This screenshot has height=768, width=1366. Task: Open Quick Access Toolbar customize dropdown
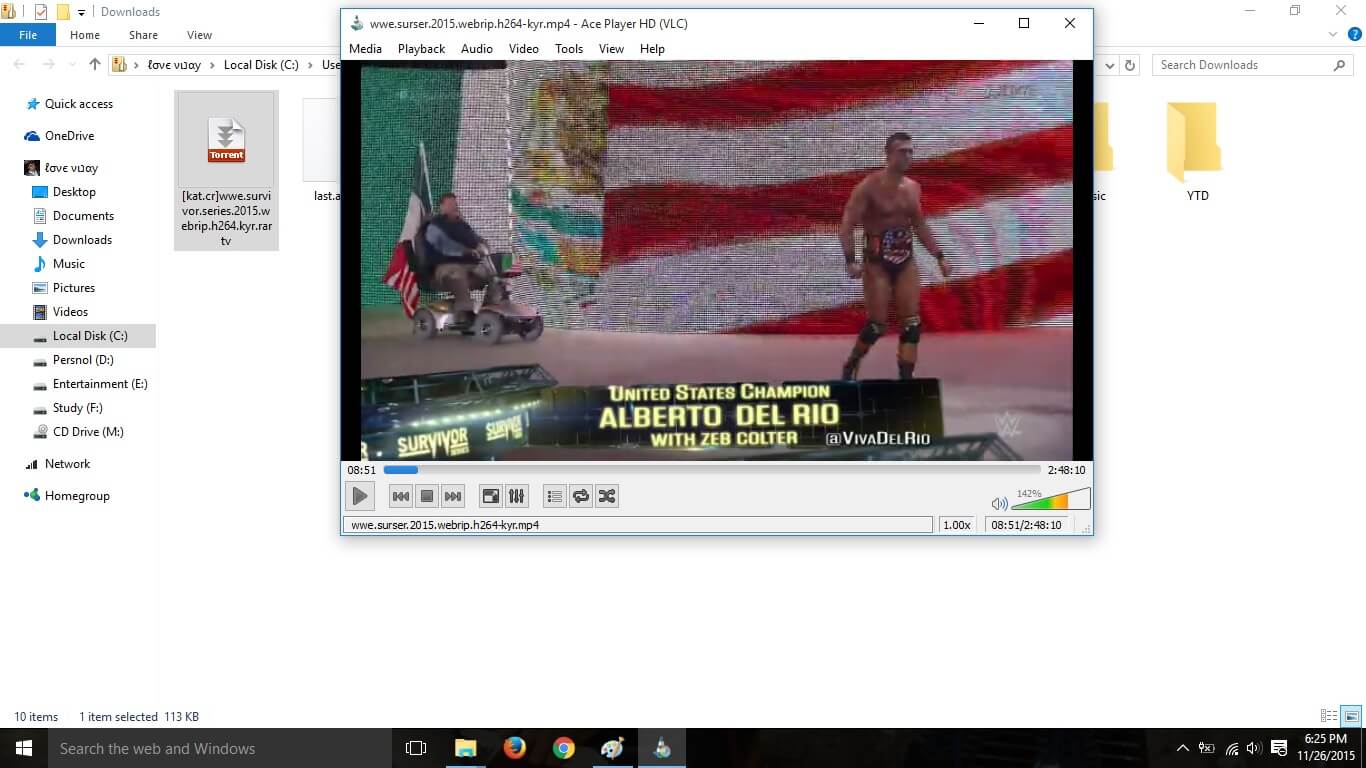click(81, 12)
